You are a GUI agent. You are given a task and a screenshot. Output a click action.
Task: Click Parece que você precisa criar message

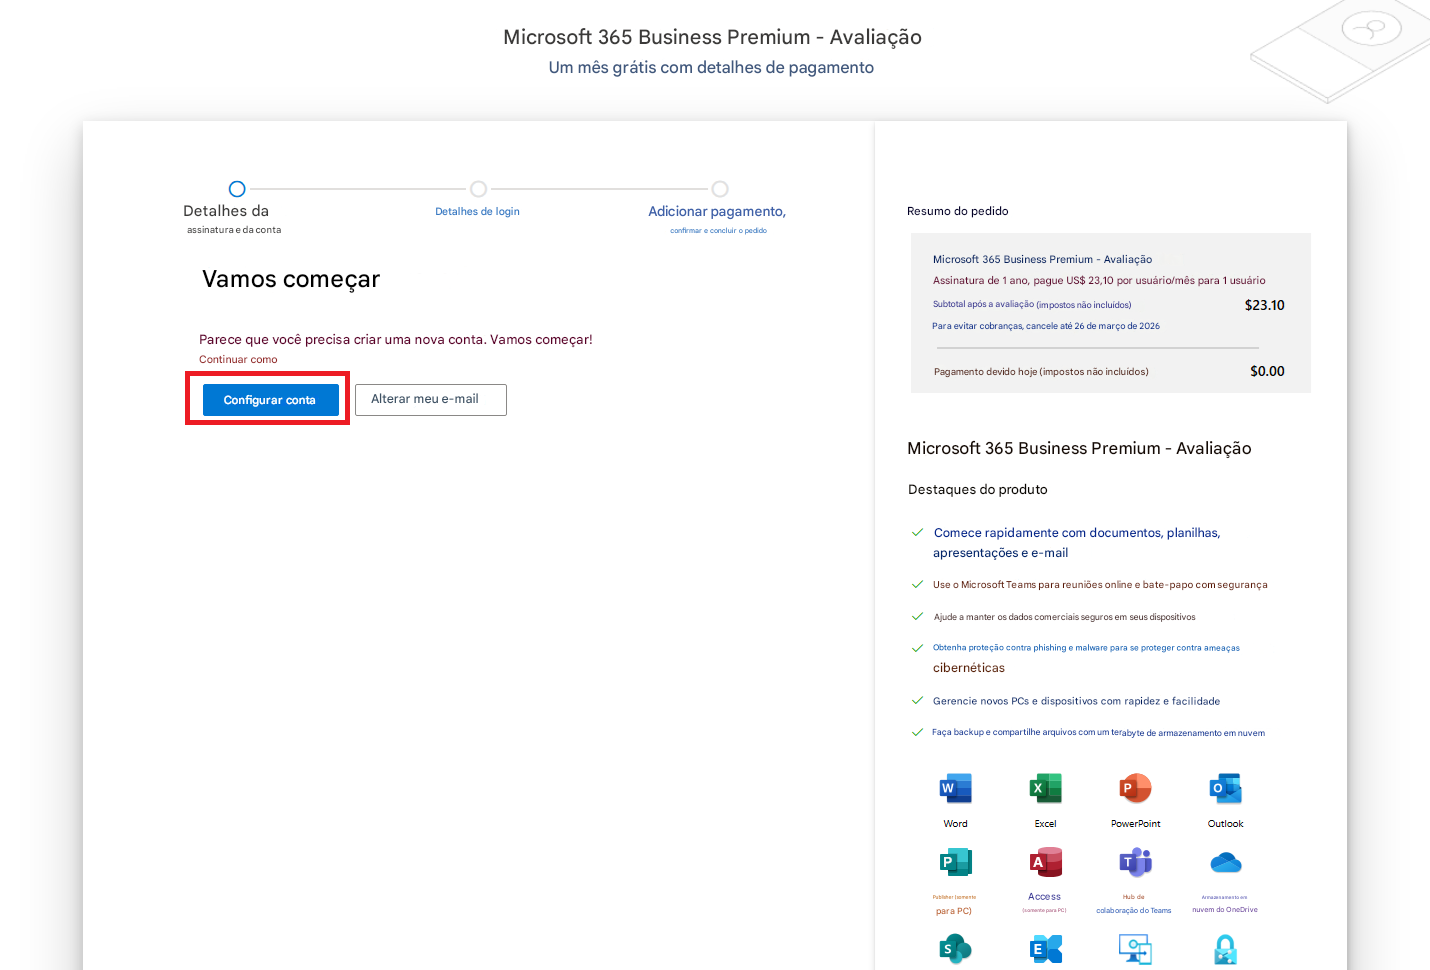(x=396, y=340)
